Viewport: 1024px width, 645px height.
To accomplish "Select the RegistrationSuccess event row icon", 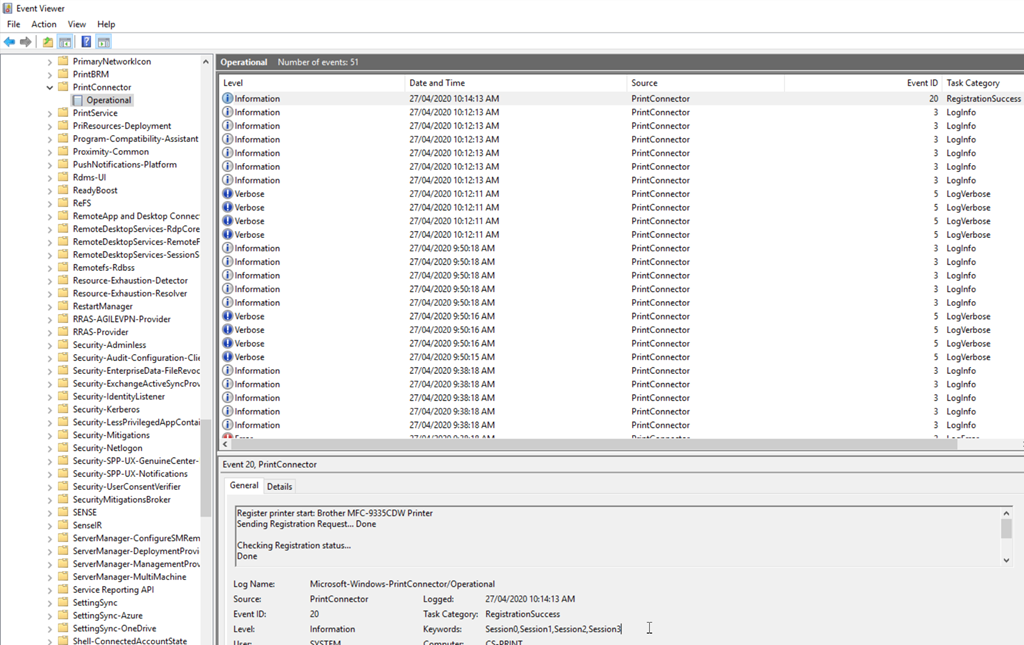I will (x=228, y=99).
